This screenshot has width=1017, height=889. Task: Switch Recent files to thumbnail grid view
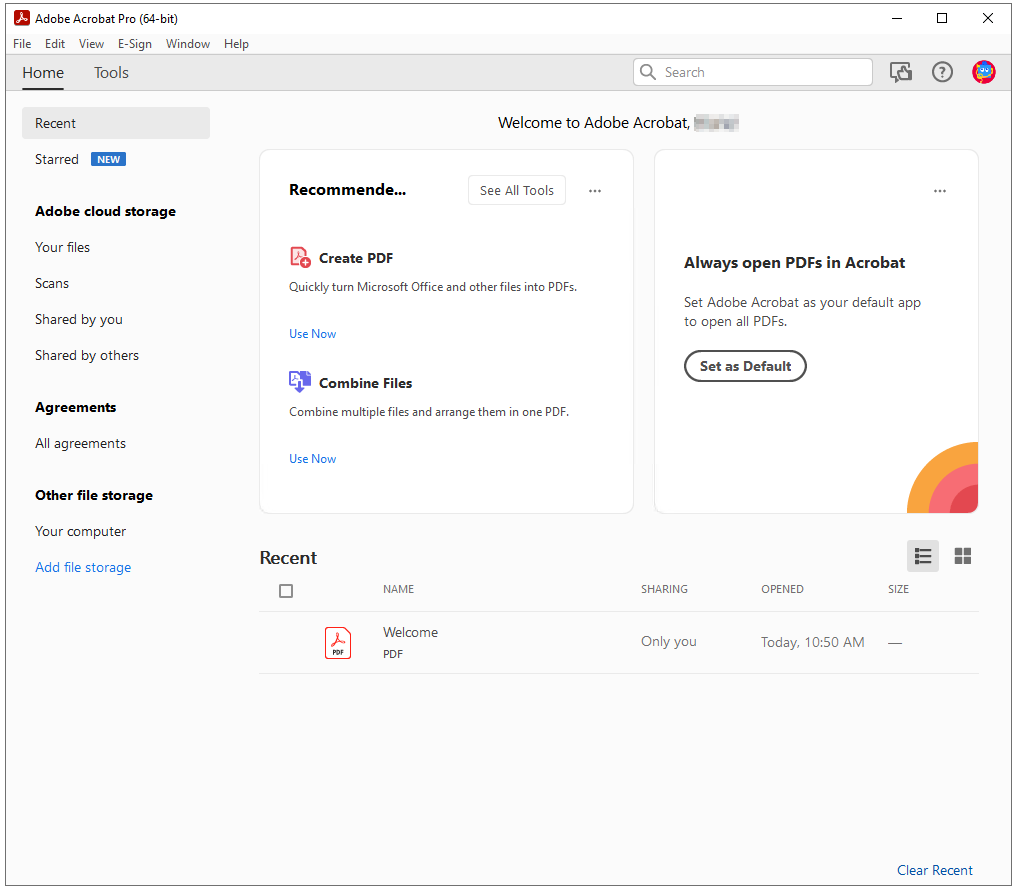(x=963, y=556)
